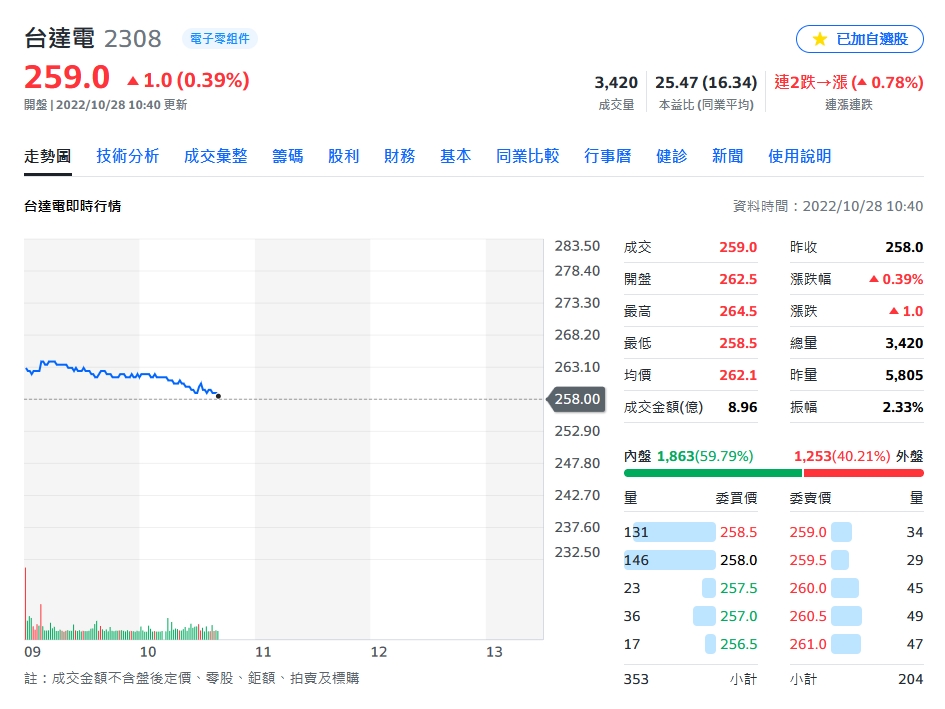Click the bid volume 131
Viewport: 945px width, 709px height.
(x=636, y=532)
